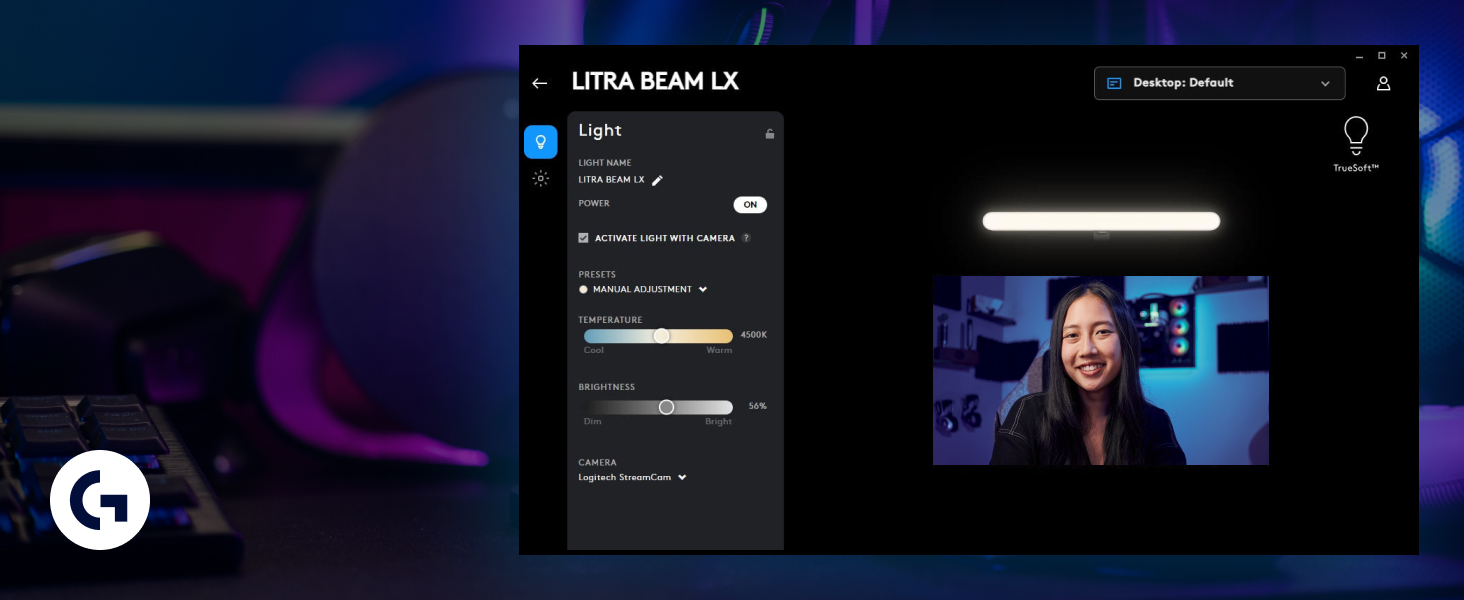
Task: Click the Logitech G logo
Action: click(100, 500)
